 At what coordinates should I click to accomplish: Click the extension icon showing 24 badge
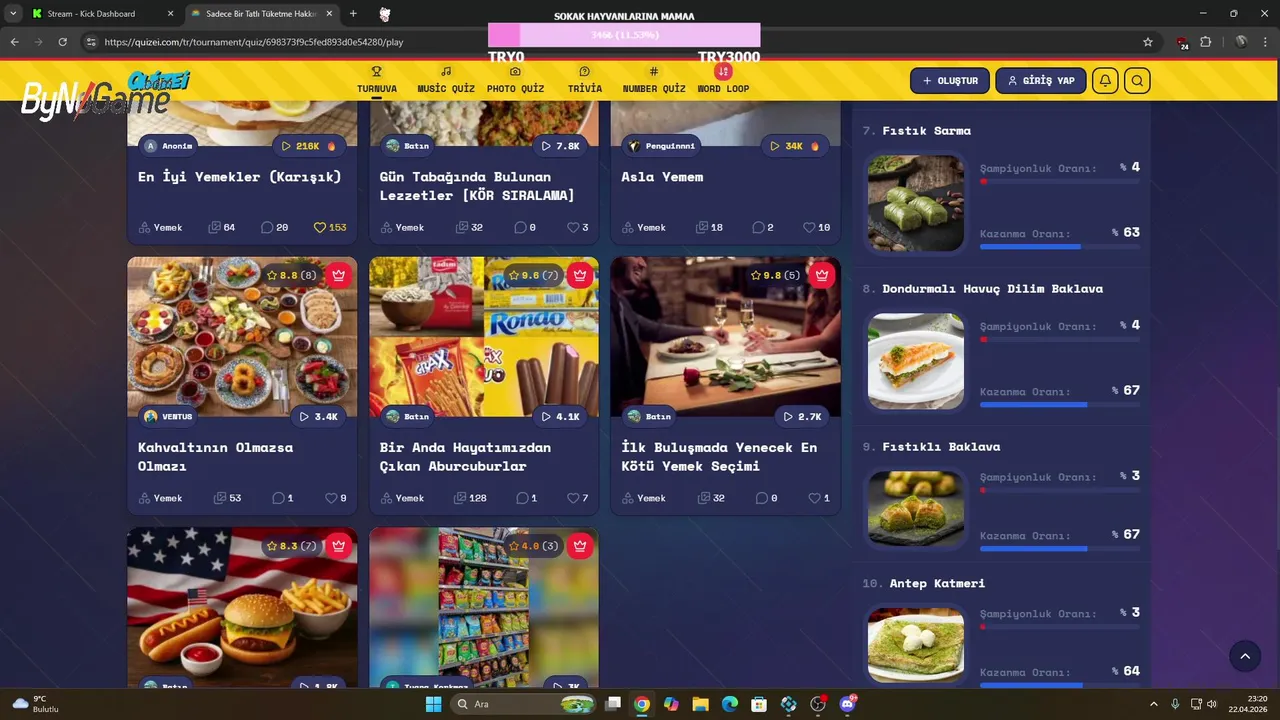(x=1182, y=43)
